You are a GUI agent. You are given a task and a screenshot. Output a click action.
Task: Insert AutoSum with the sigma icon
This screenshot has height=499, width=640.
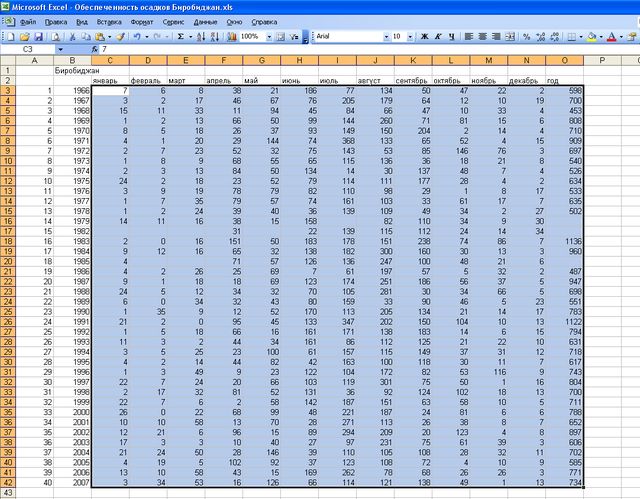coord(180,37)
